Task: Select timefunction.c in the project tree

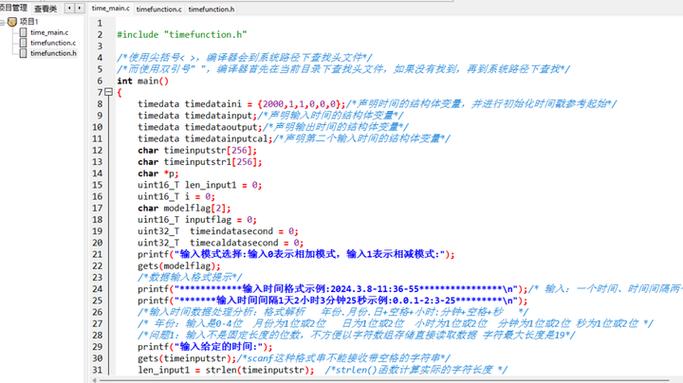Action: tap(53, 43)
